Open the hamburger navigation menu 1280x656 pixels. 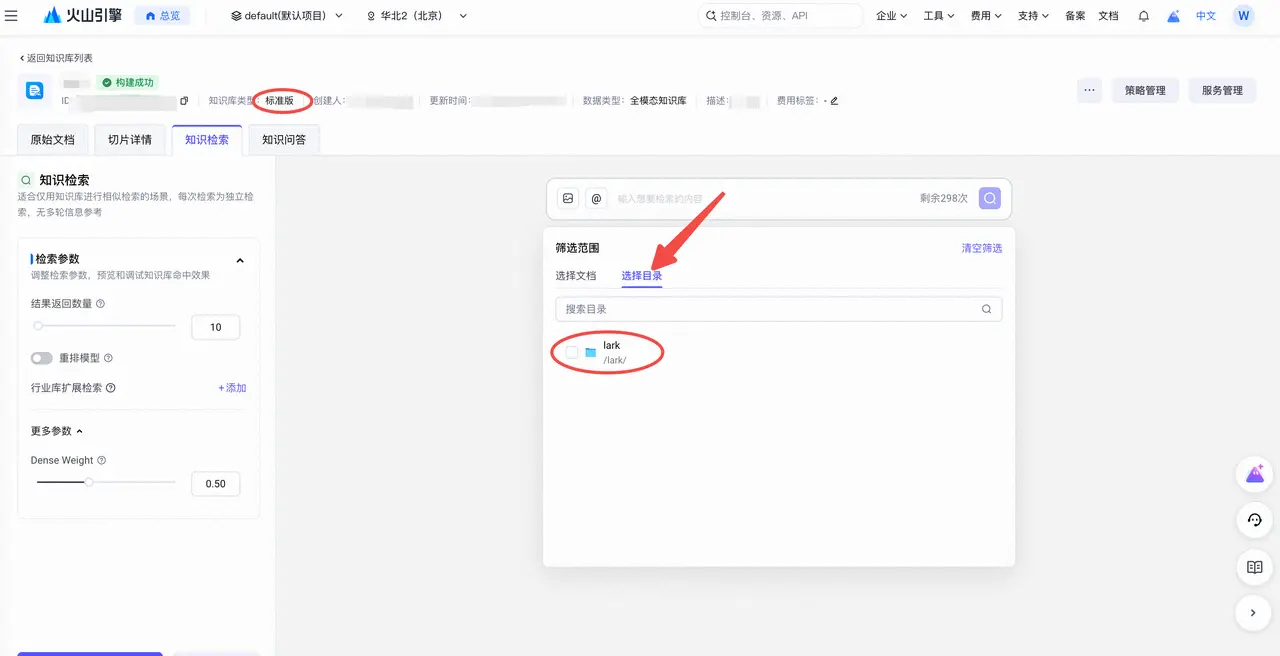point(12,16)
